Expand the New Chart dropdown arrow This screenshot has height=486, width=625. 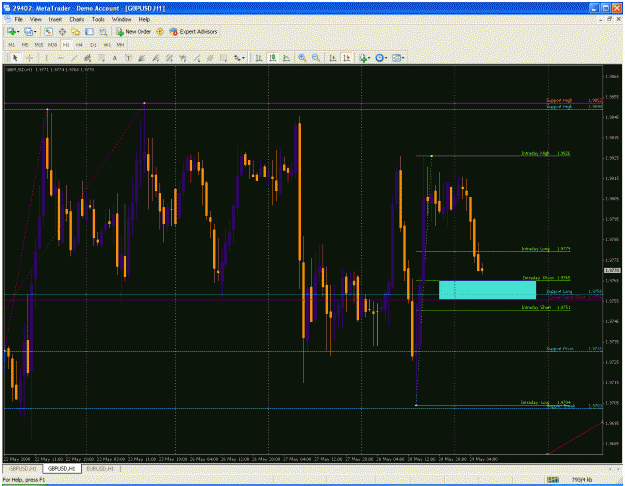point(18,32)
